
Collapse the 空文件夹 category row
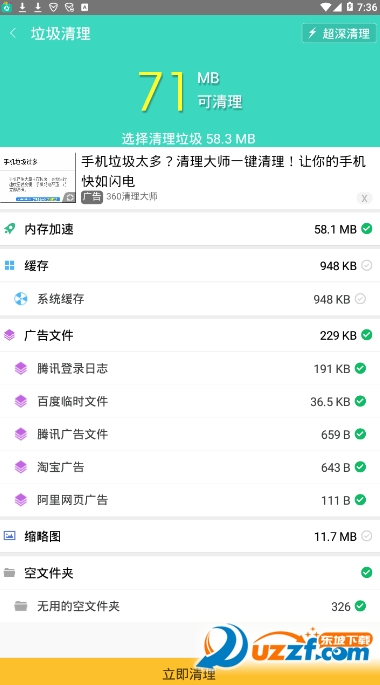tap(190, 572)
